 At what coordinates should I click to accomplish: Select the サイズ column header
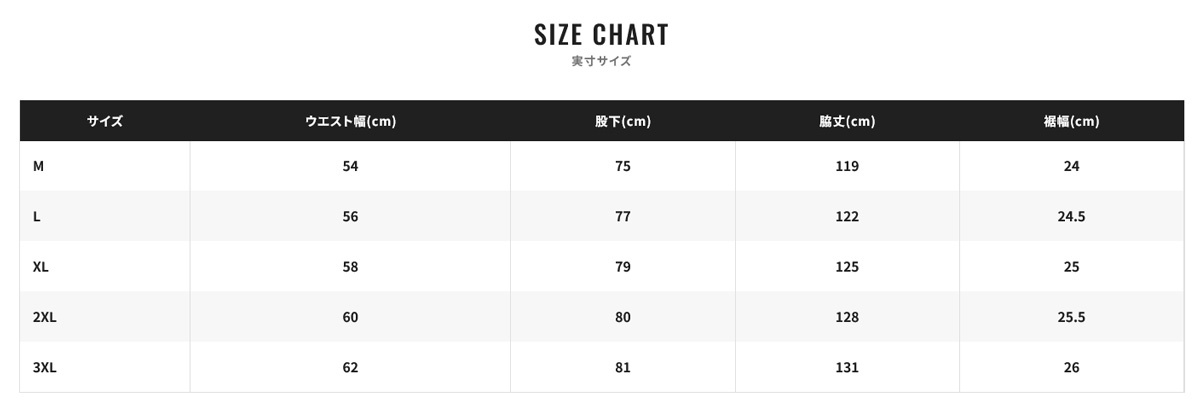104,121
